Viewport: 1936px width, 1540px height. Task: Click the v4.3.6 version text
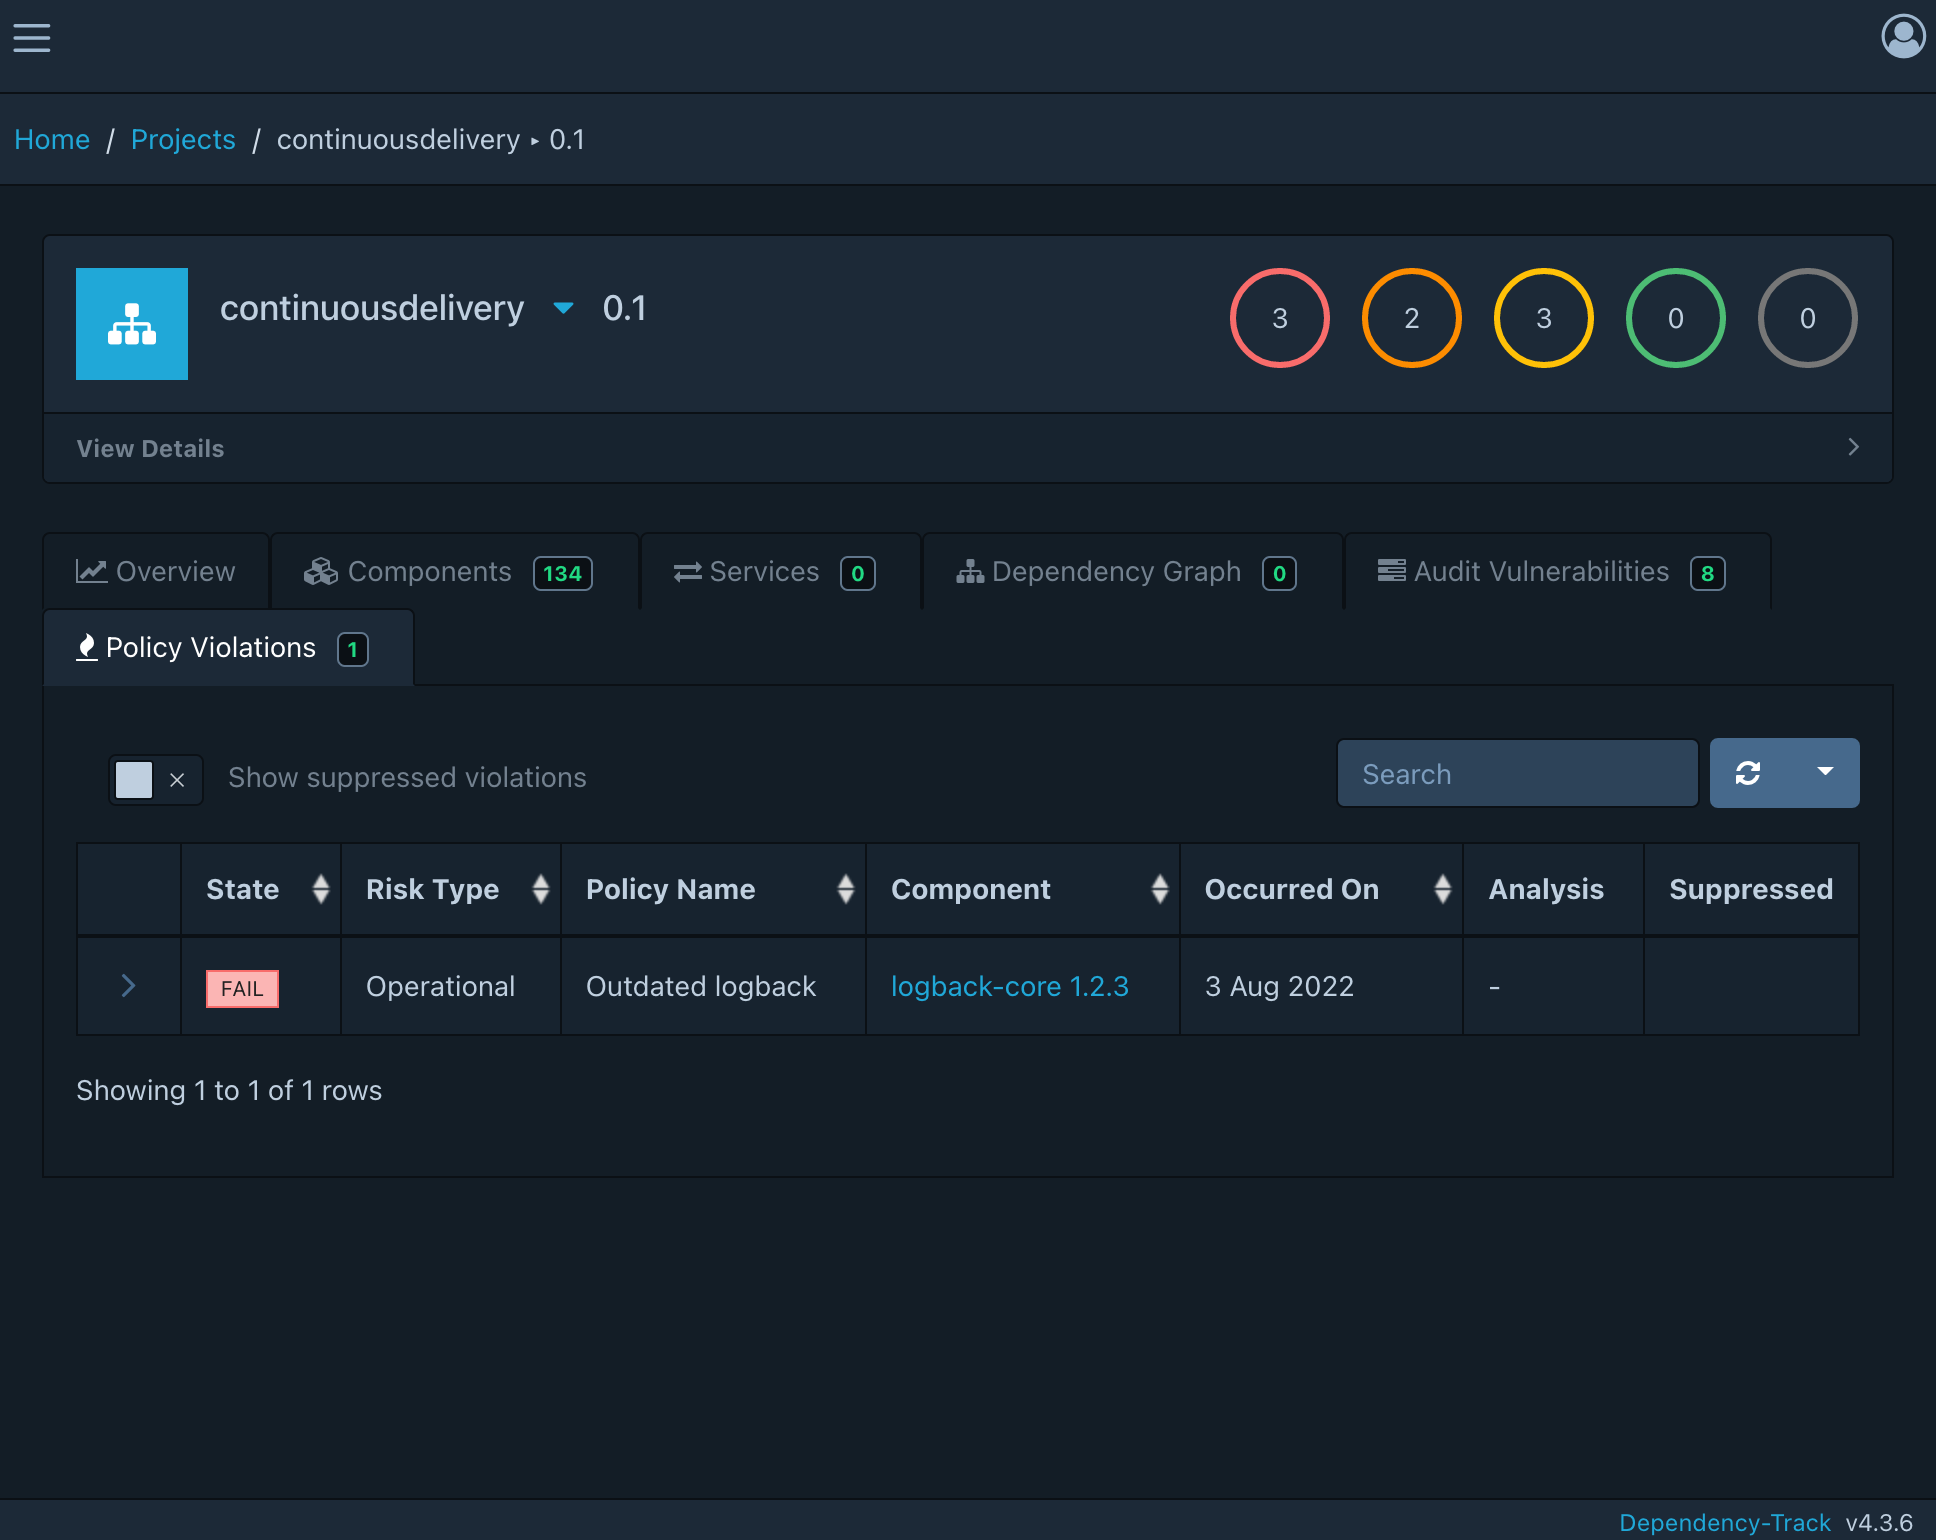1879,1522
